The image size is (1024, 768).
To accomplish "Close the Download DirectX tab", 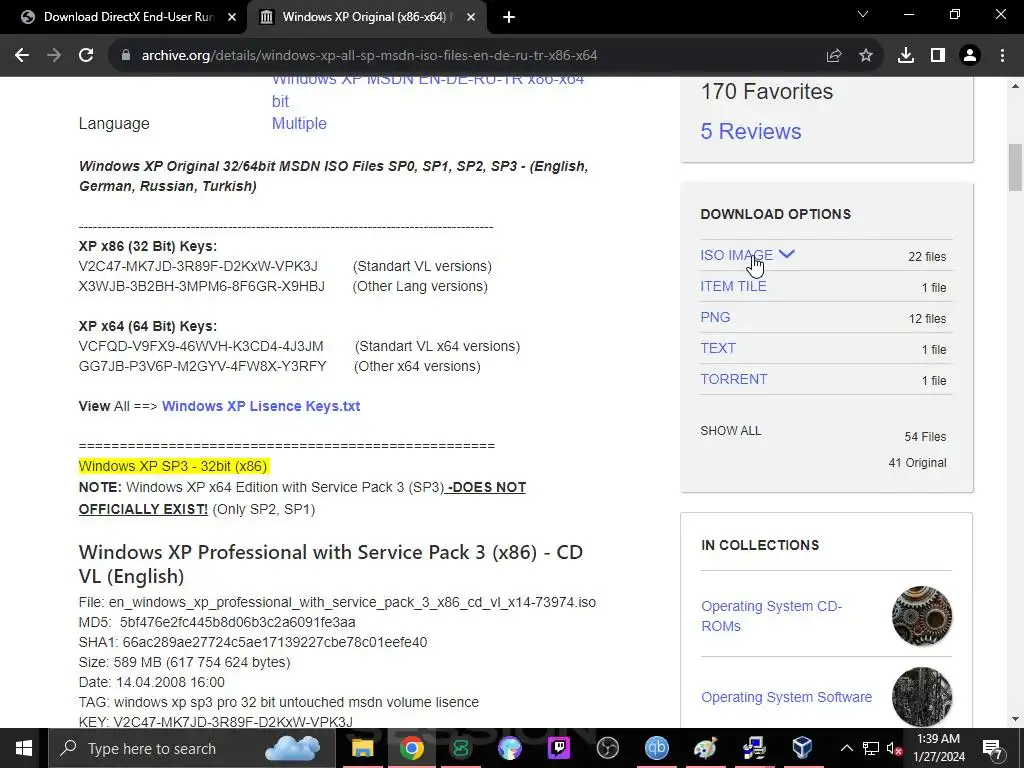I will (x=232, y=17).
